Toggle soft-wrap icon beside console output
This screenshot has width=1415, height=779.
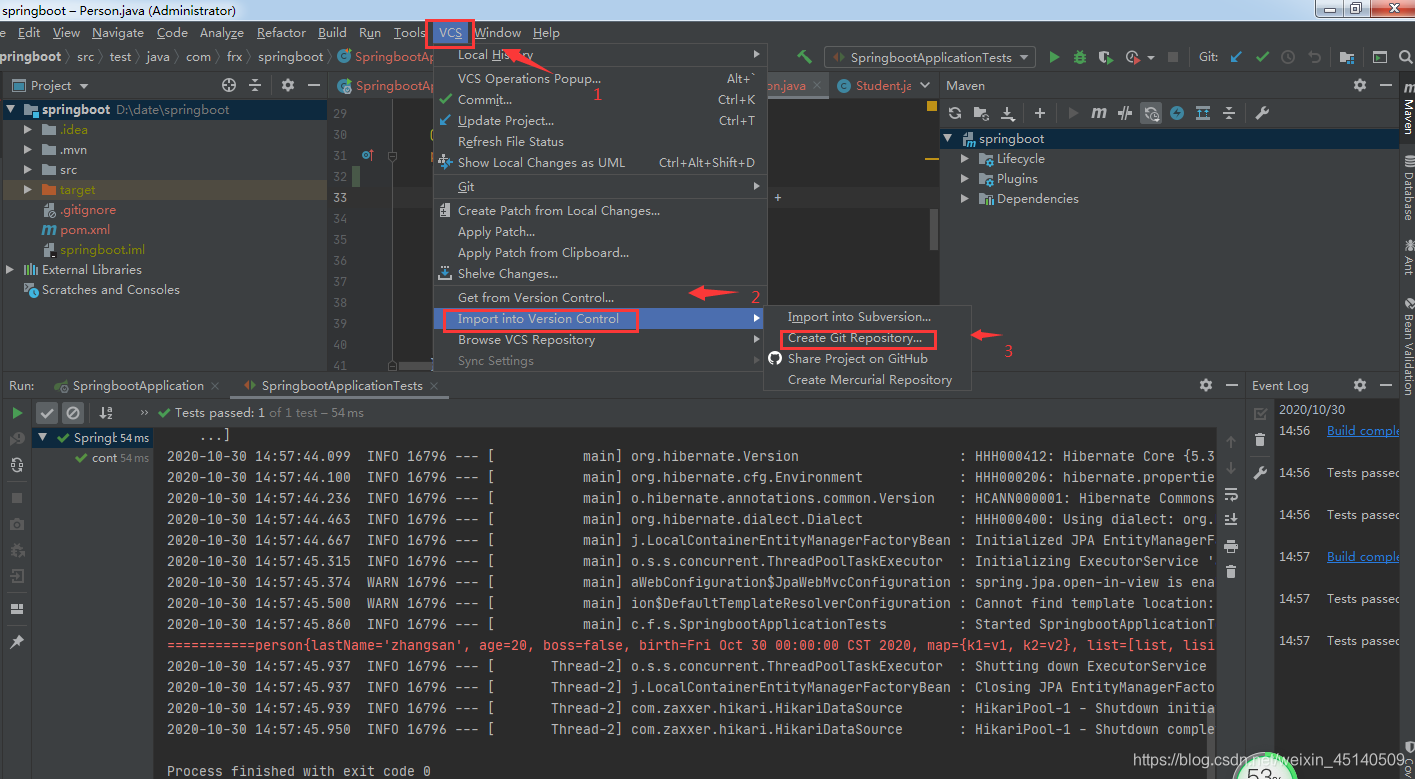point(1231,494)
